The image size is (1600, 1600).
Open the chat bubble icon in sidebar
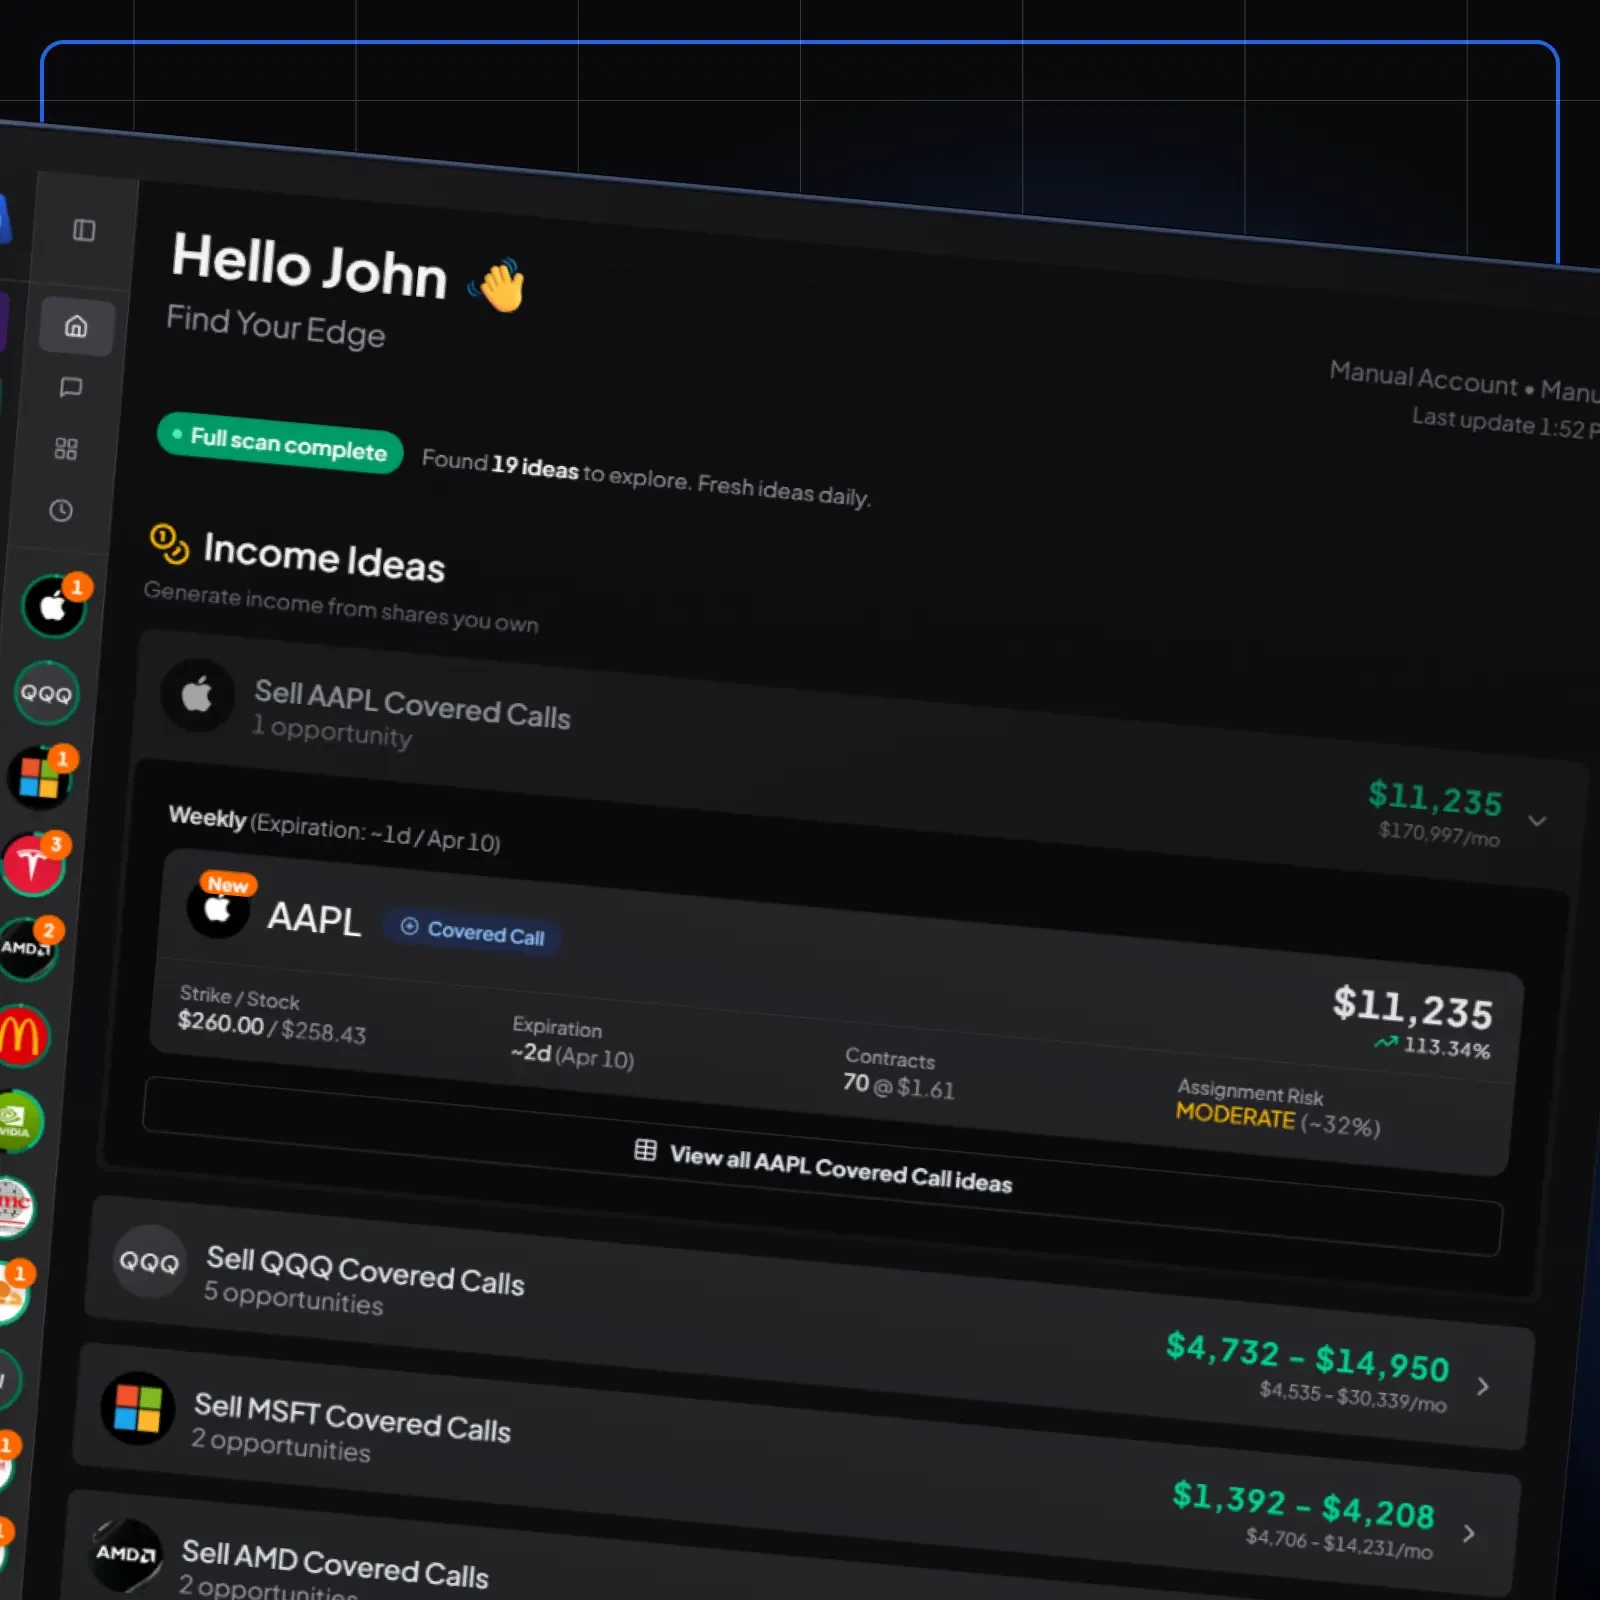tap(71, 387)
